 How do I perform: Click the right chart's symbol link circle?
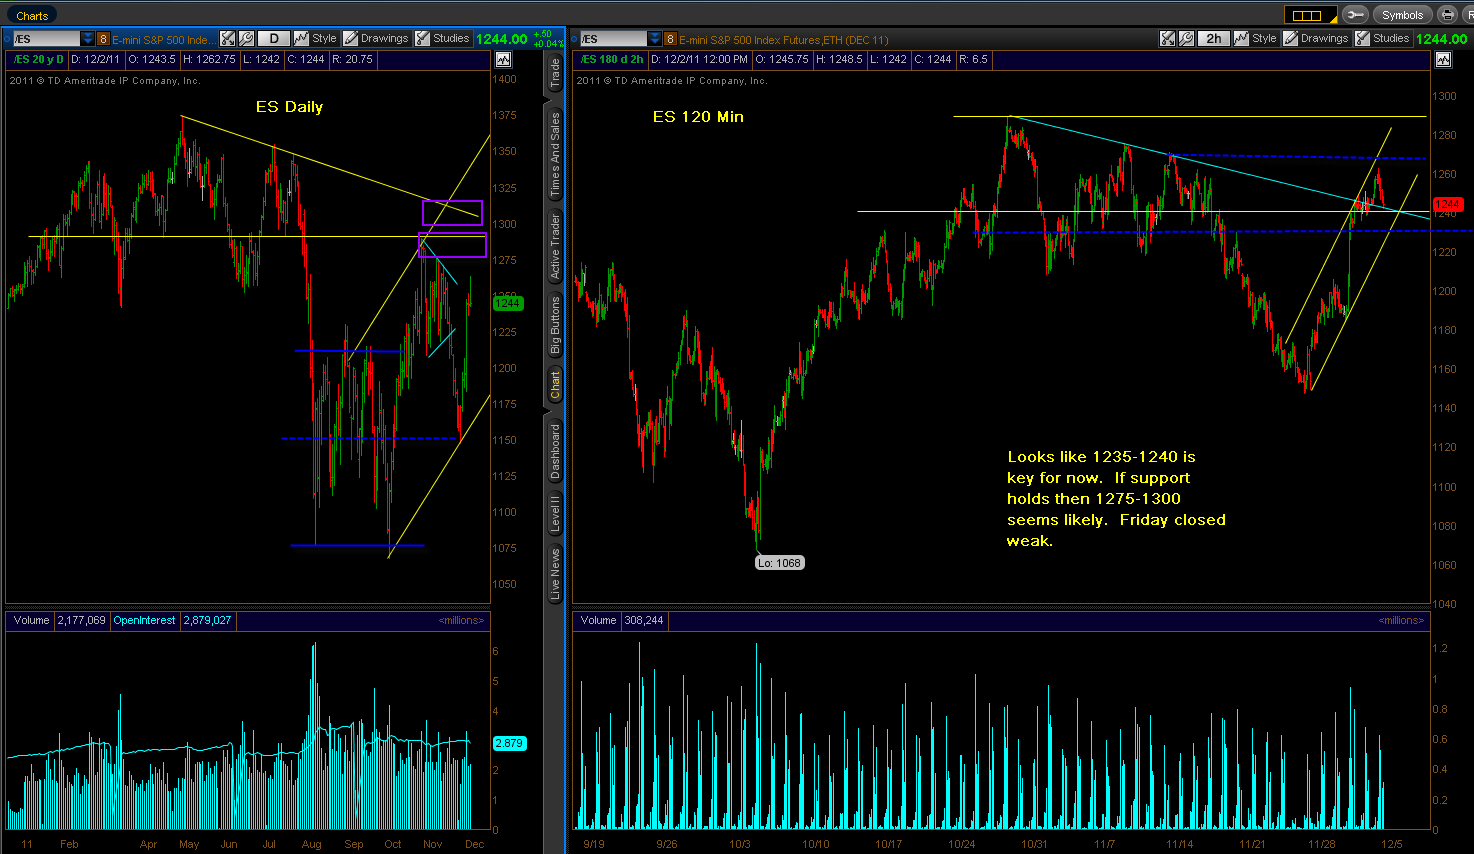coord(575,39)
